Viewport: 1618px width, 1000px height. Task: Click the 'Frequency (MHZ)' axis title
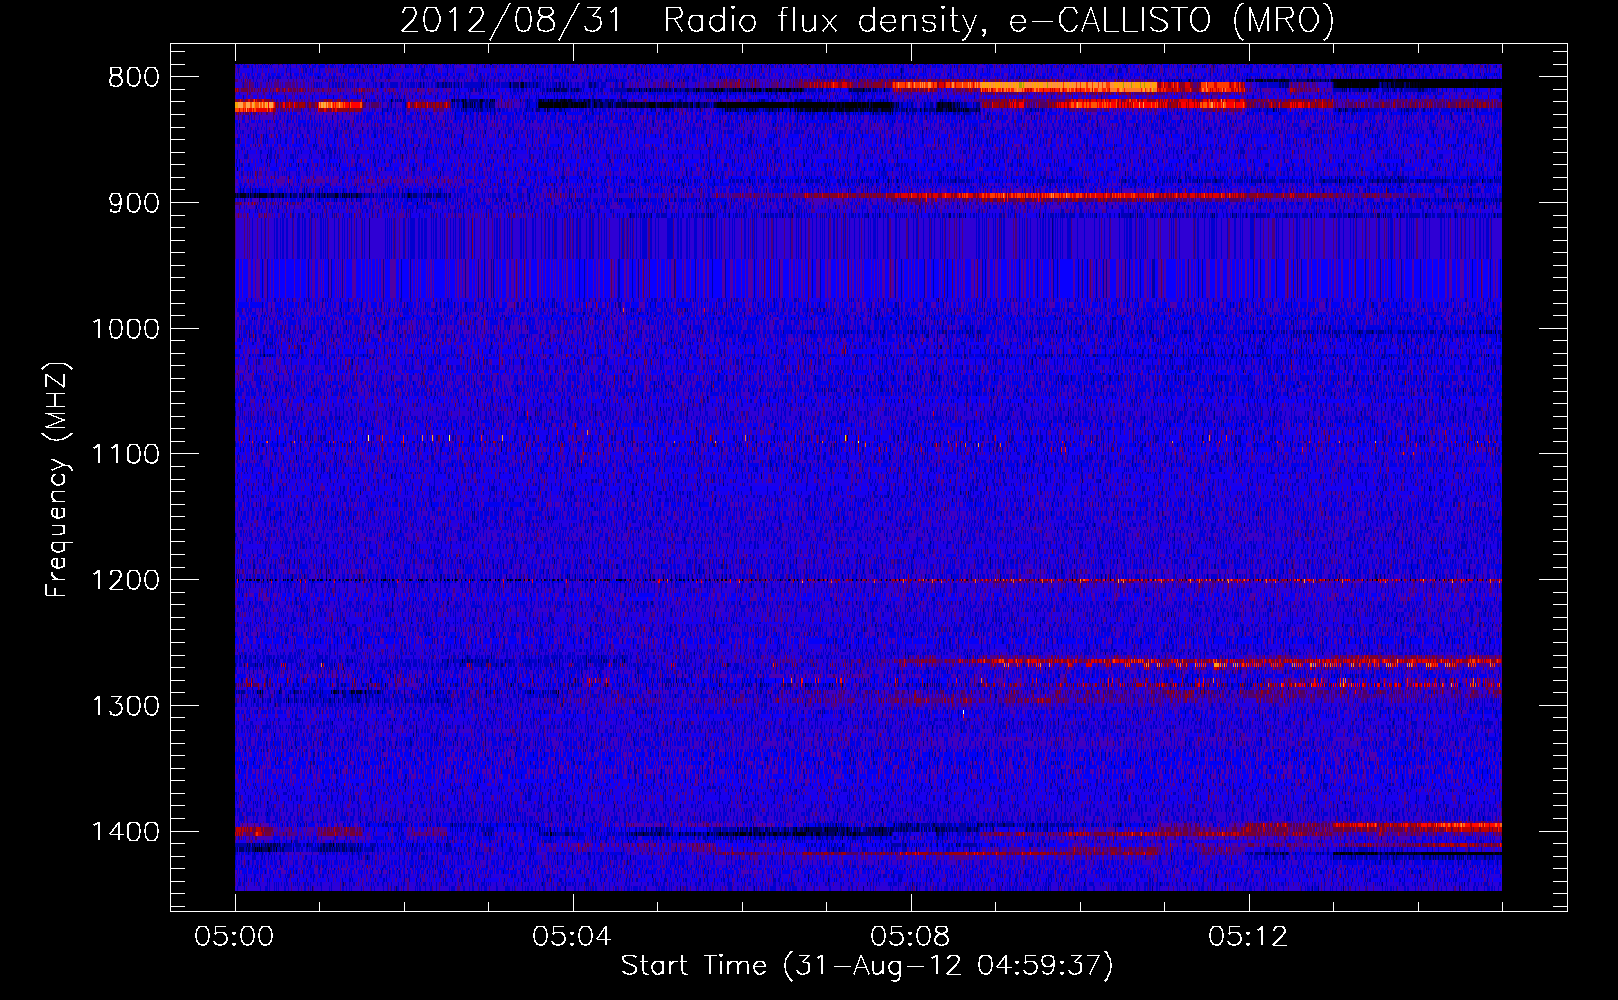point(58,479)
